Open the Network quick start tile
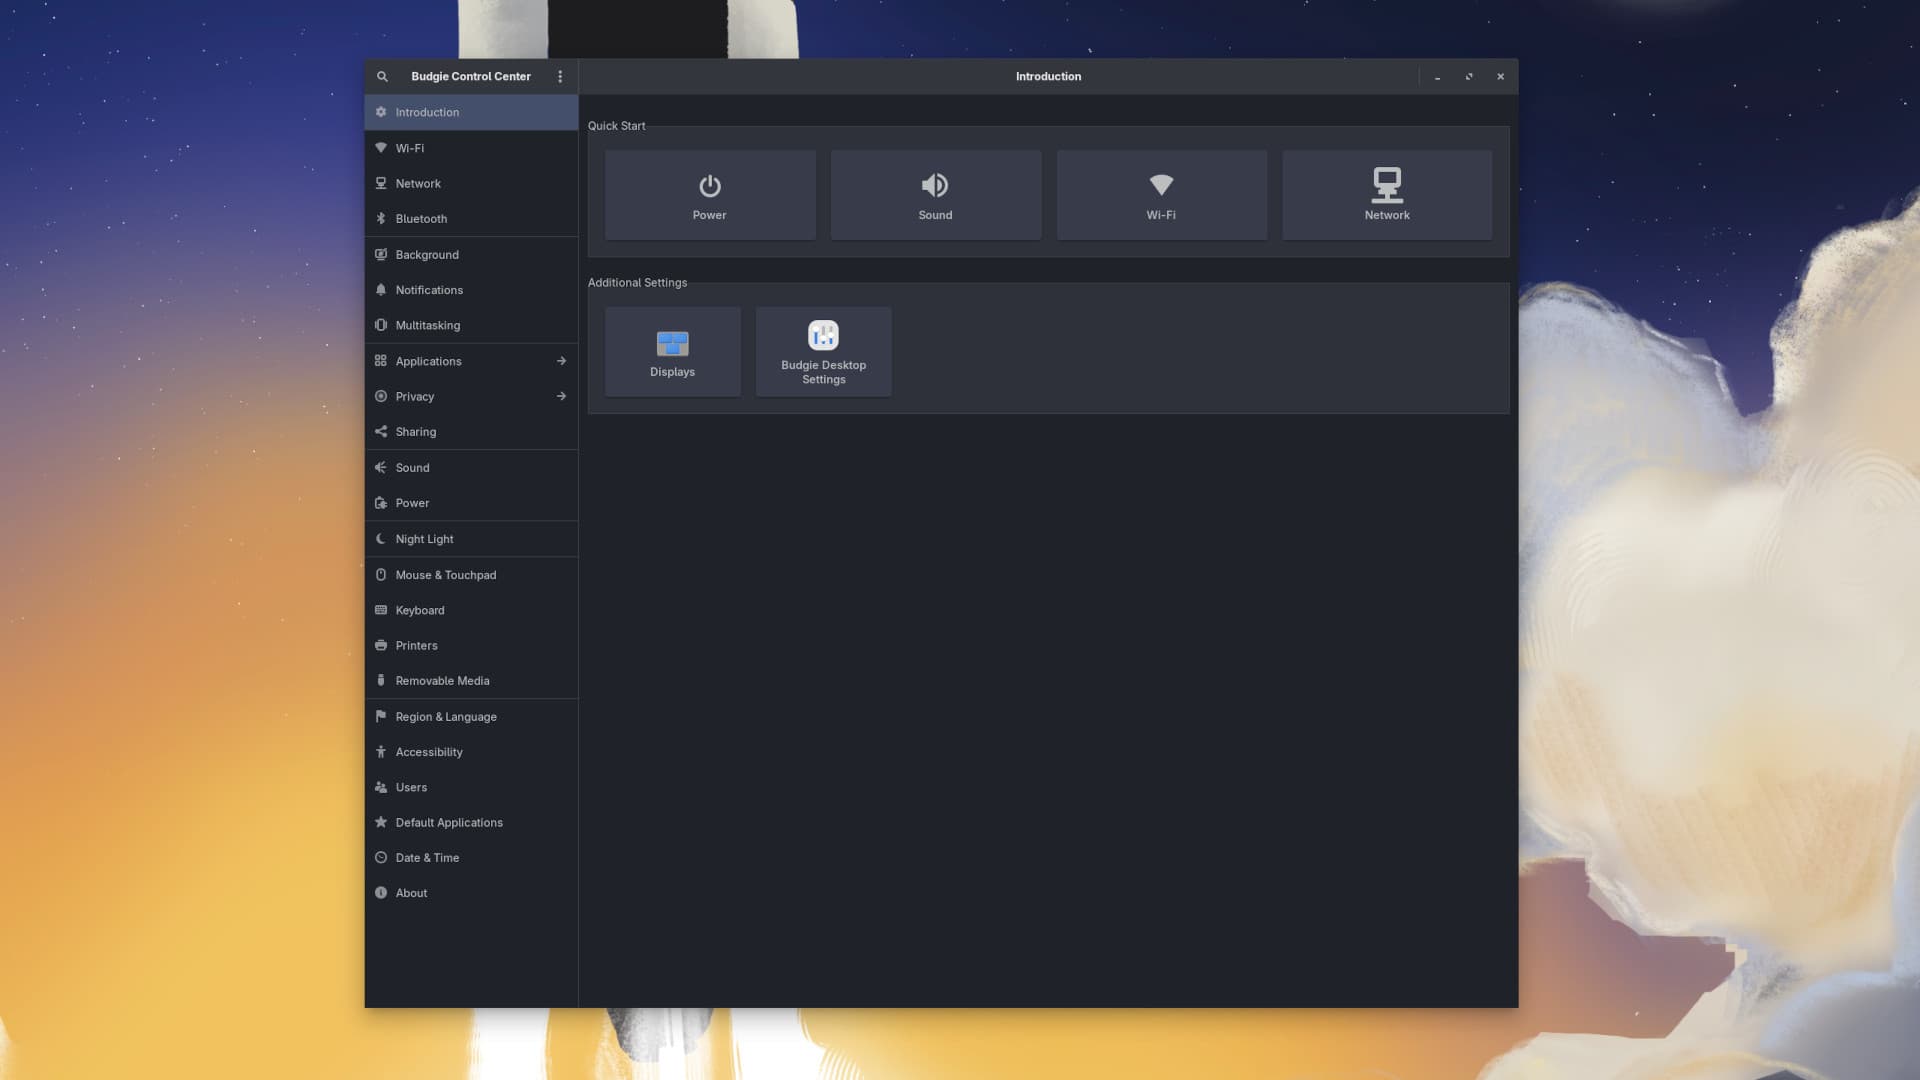 point(1387,194)
